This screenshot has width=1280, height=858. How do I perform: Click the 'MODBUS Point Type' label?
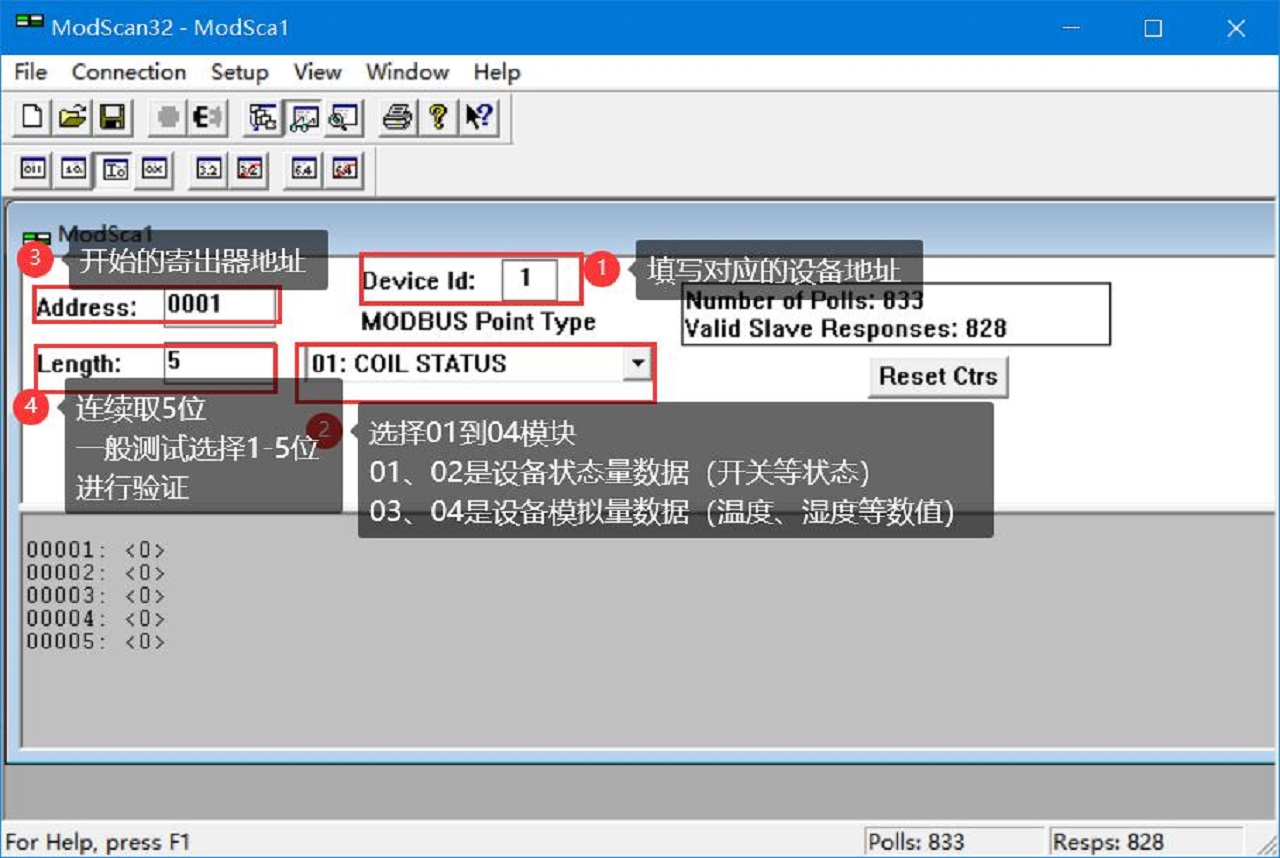(478, 322)
